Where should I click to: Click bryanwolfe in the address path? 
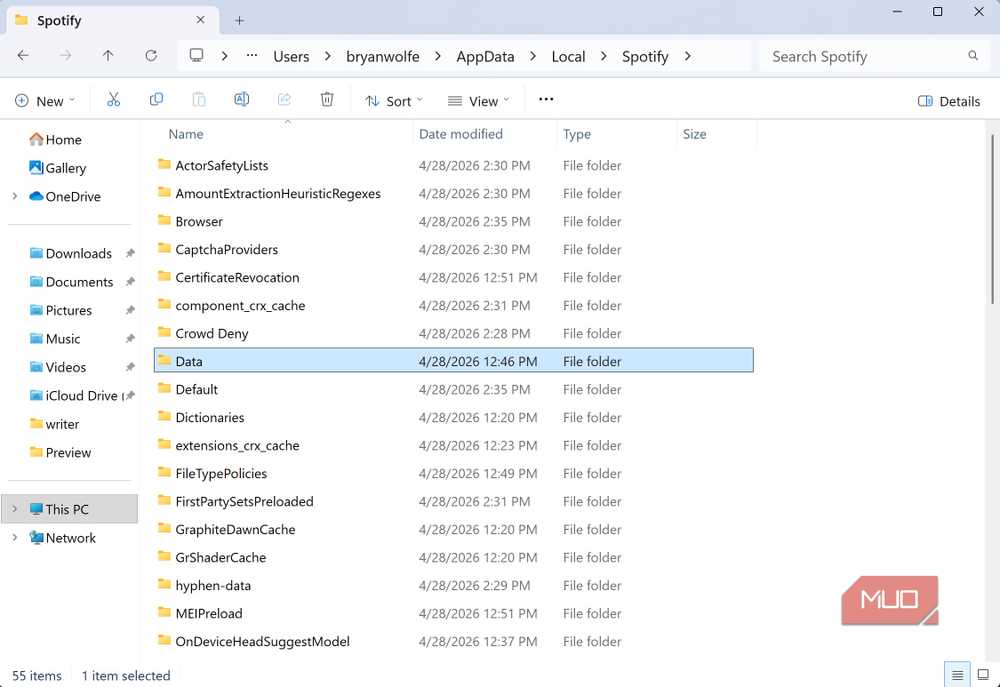[383, 57]
